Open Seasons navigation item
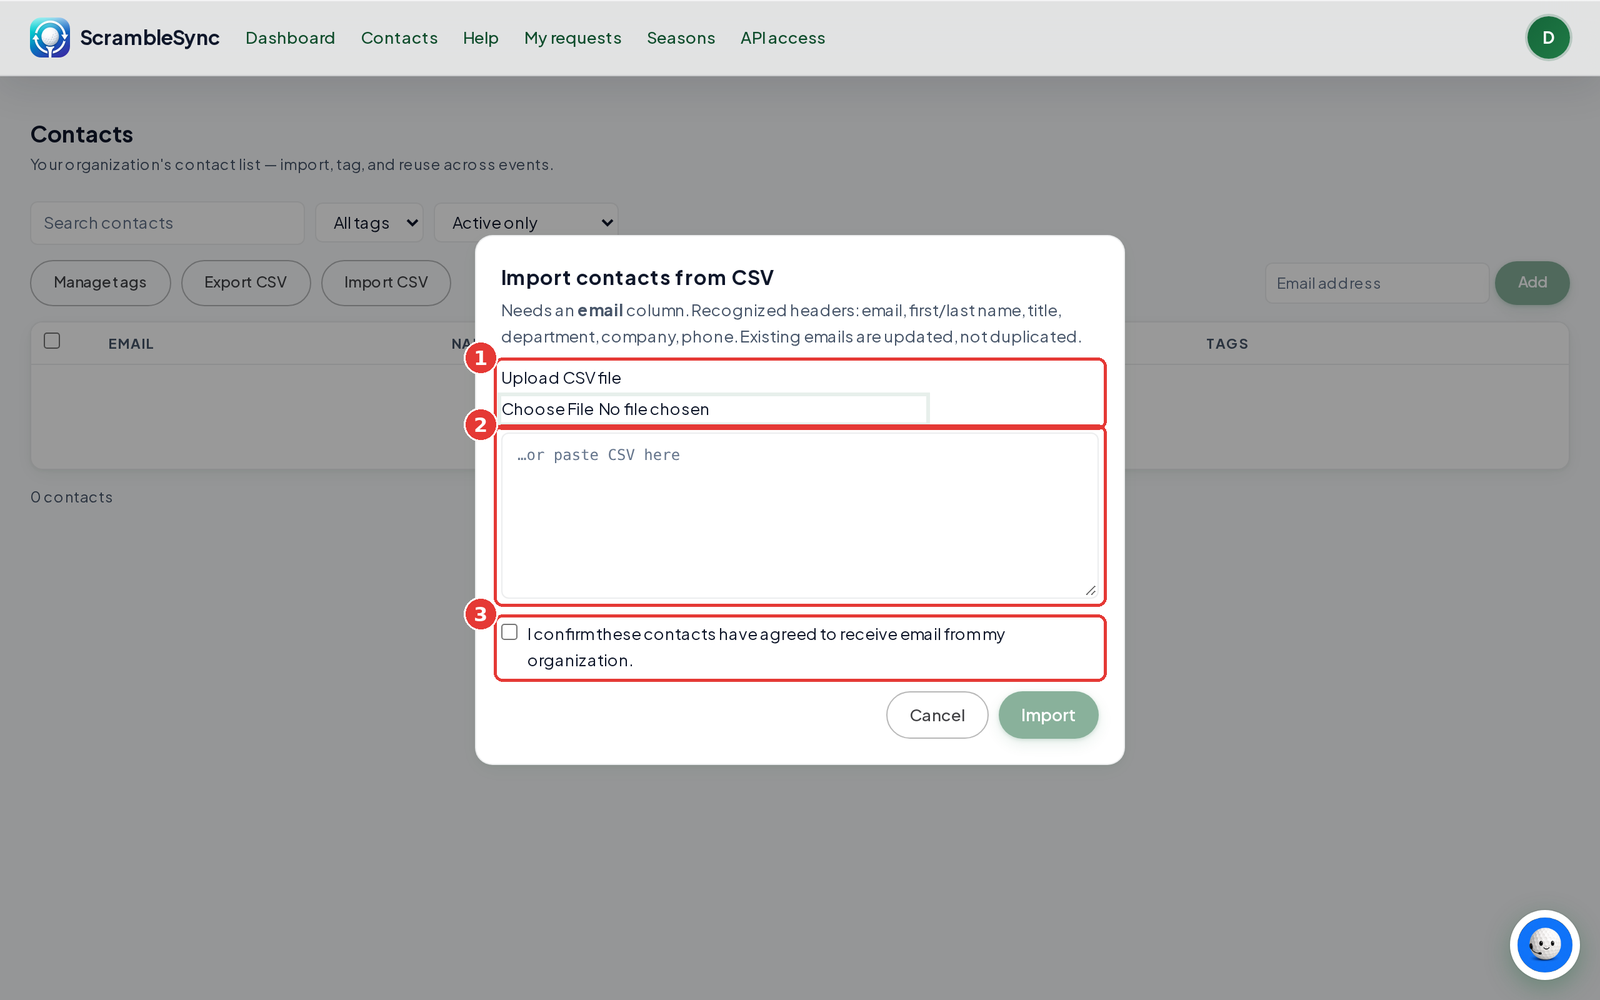 pos(681,38)
